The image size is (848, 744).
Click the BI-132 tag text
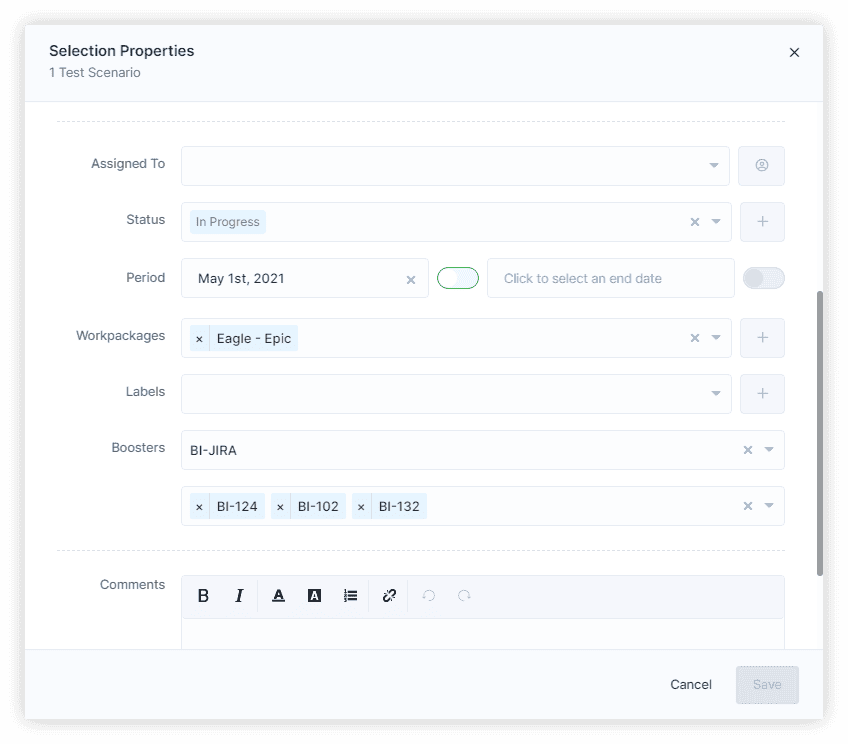tap(399, 507)
